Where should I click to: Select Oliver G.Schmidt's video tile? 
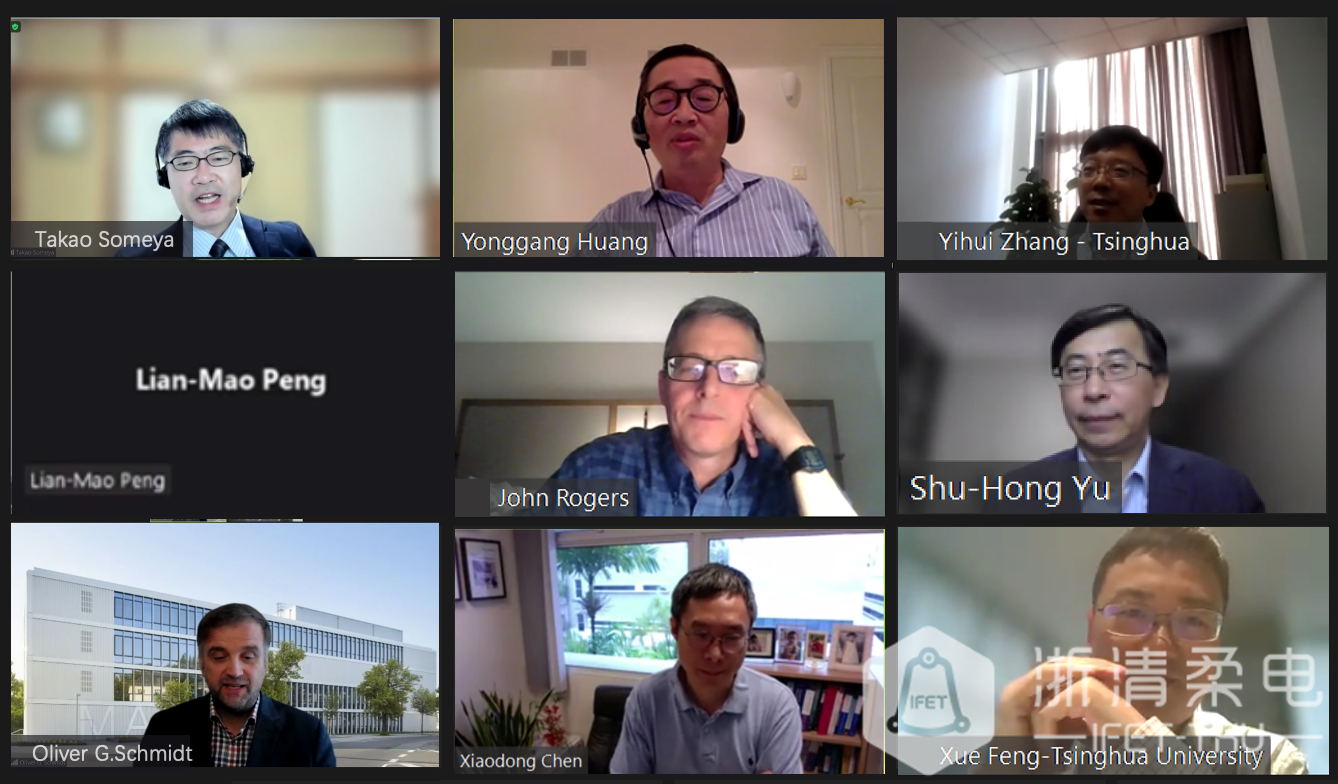click(x=225, y=645)
